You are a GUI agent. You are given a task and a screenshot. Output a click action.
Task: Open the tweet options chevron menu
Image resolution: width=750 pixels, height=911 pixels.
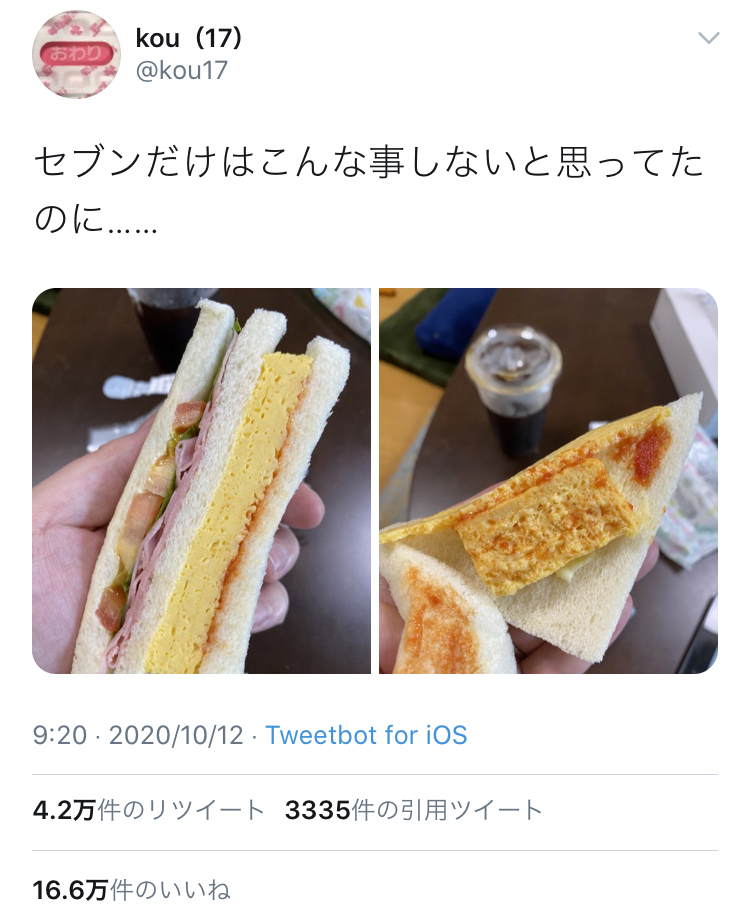(708, 39)
